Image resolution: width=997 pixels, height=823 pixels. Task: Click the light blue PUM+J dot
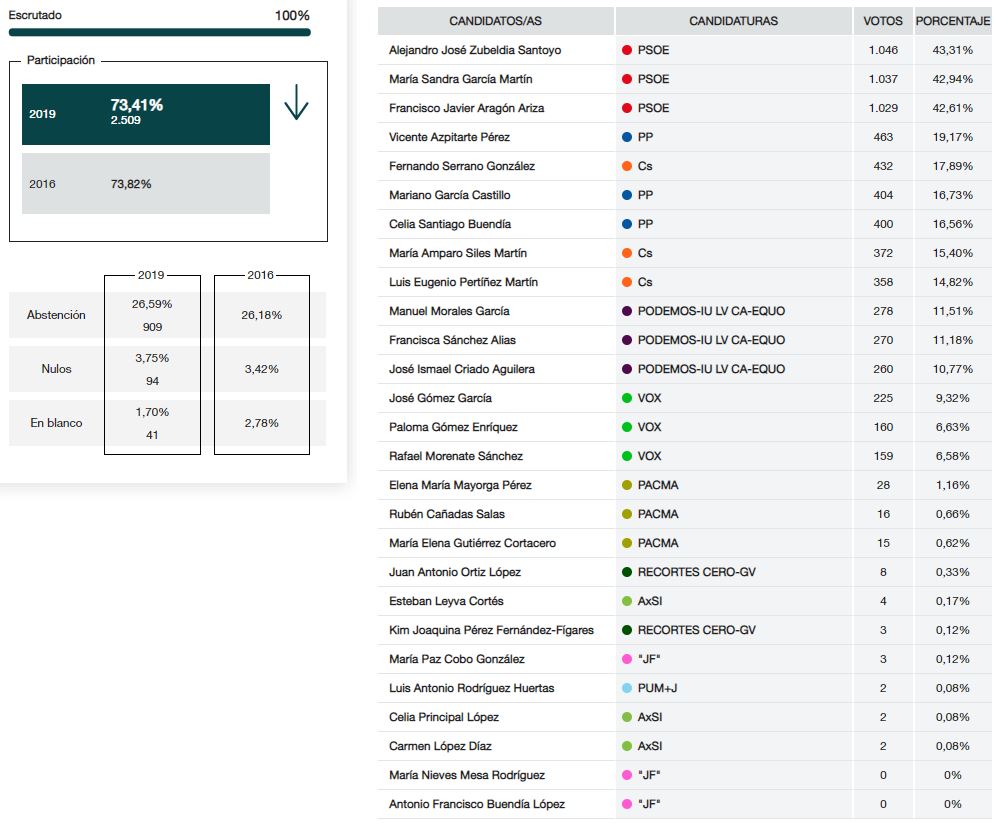627,688
